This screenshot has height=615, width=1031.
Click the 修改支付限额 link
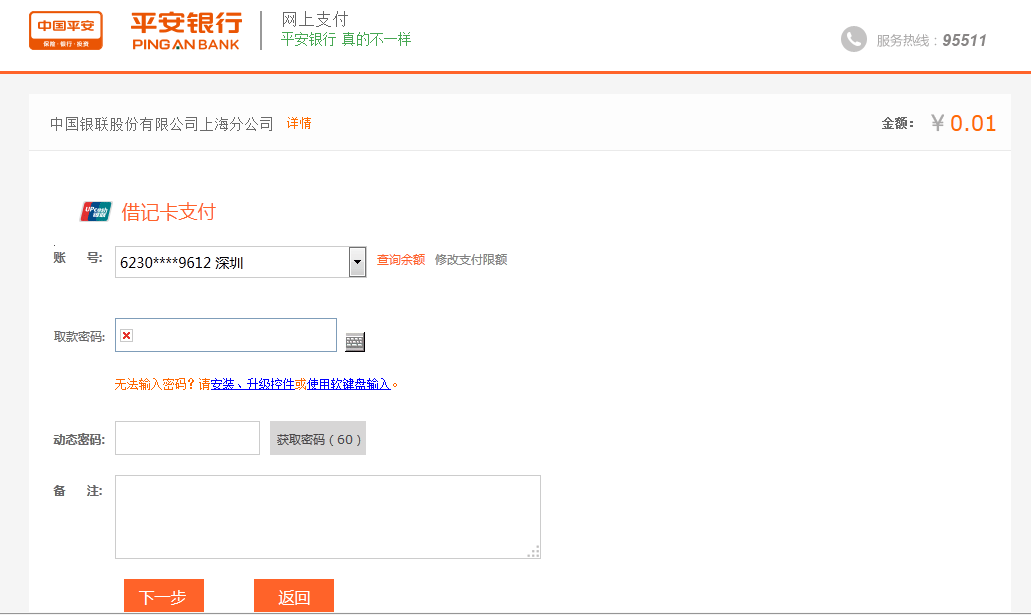(x=471, y=260)
